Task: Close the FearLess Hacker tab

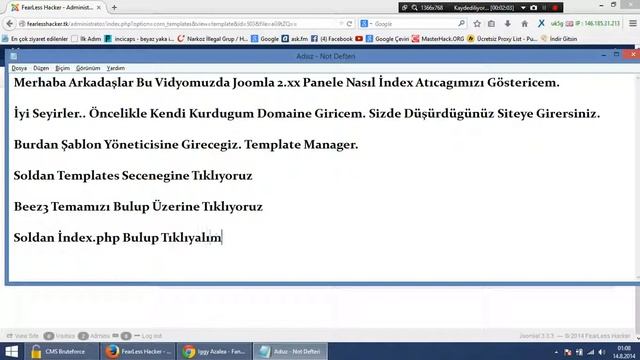Action: coord(99,7)
